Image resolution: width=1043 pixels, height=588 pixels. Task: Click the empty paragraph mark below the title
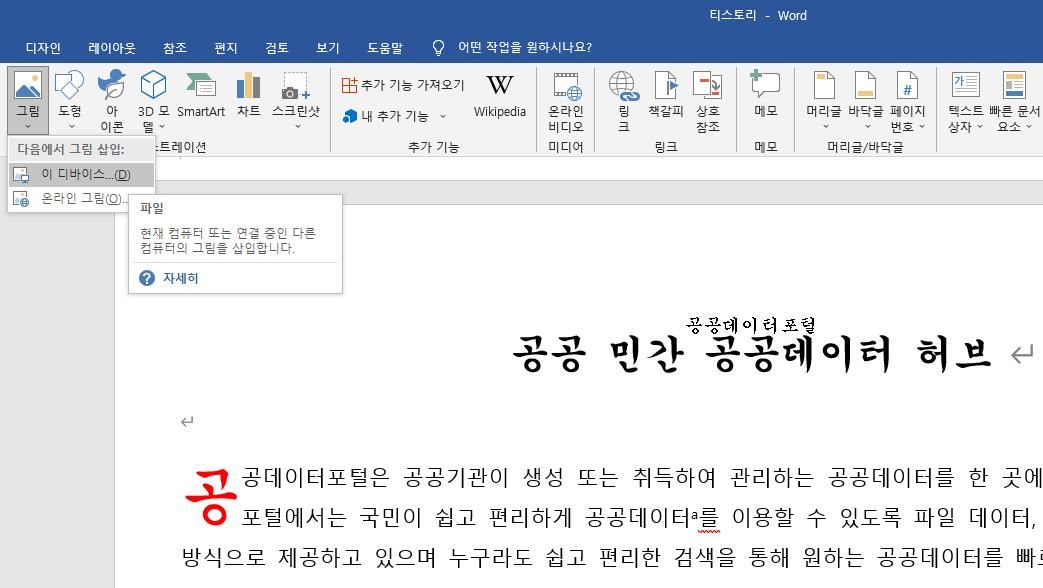tap(187, 421)
